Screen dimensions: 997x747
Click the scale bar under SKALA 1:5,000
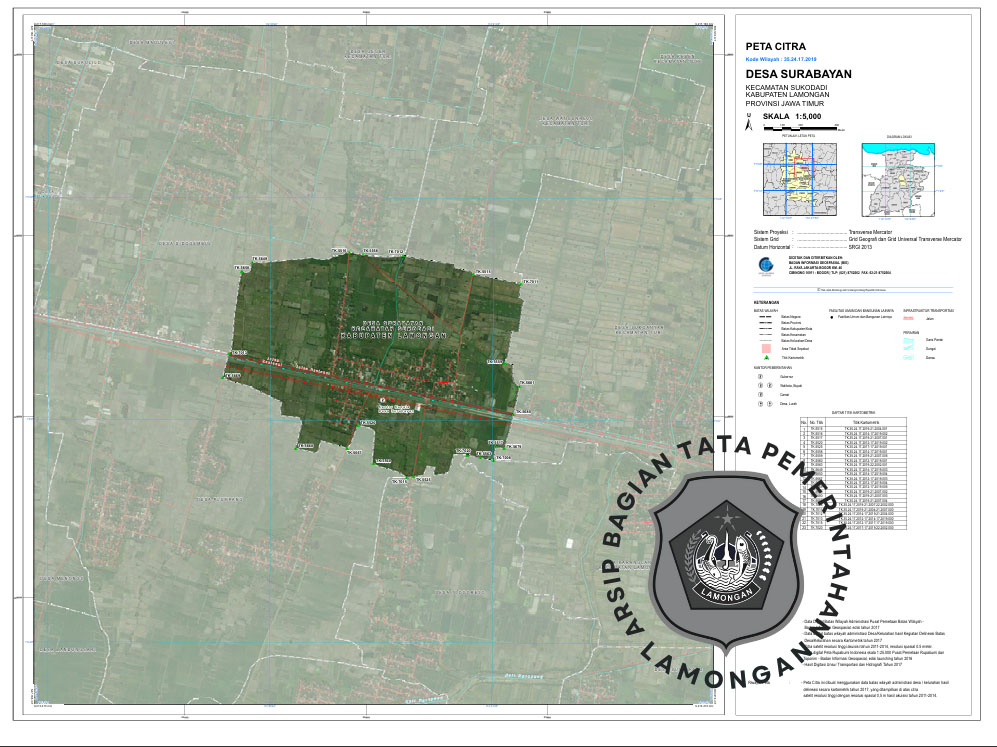(x=802, y=126)
